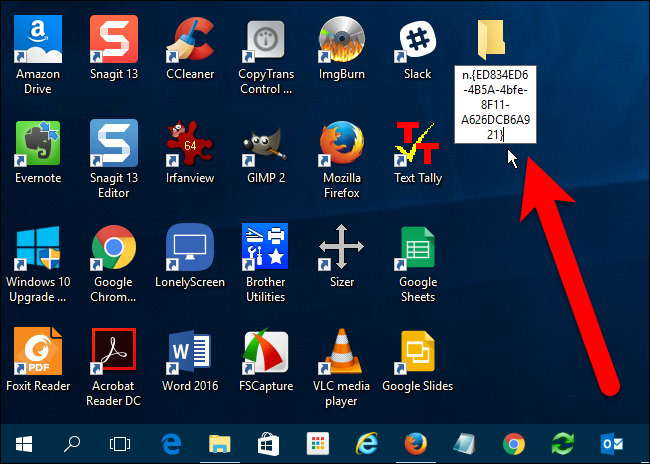Screen dimensions: 650x464
Task: Click the ImgBurn desktop icon
Action: (x=341, y=40)
